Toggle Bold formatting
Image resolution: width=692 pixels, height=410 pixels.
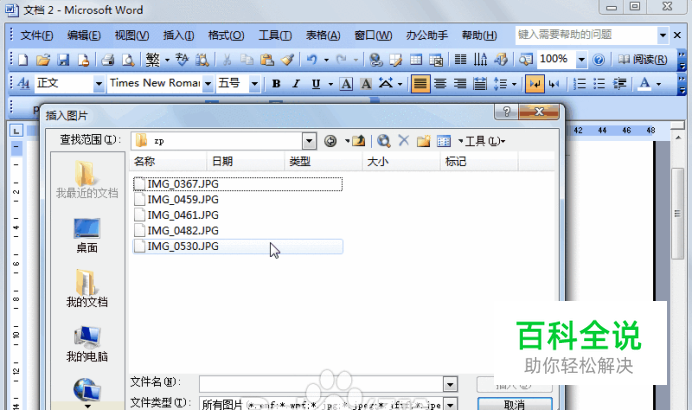276,83
